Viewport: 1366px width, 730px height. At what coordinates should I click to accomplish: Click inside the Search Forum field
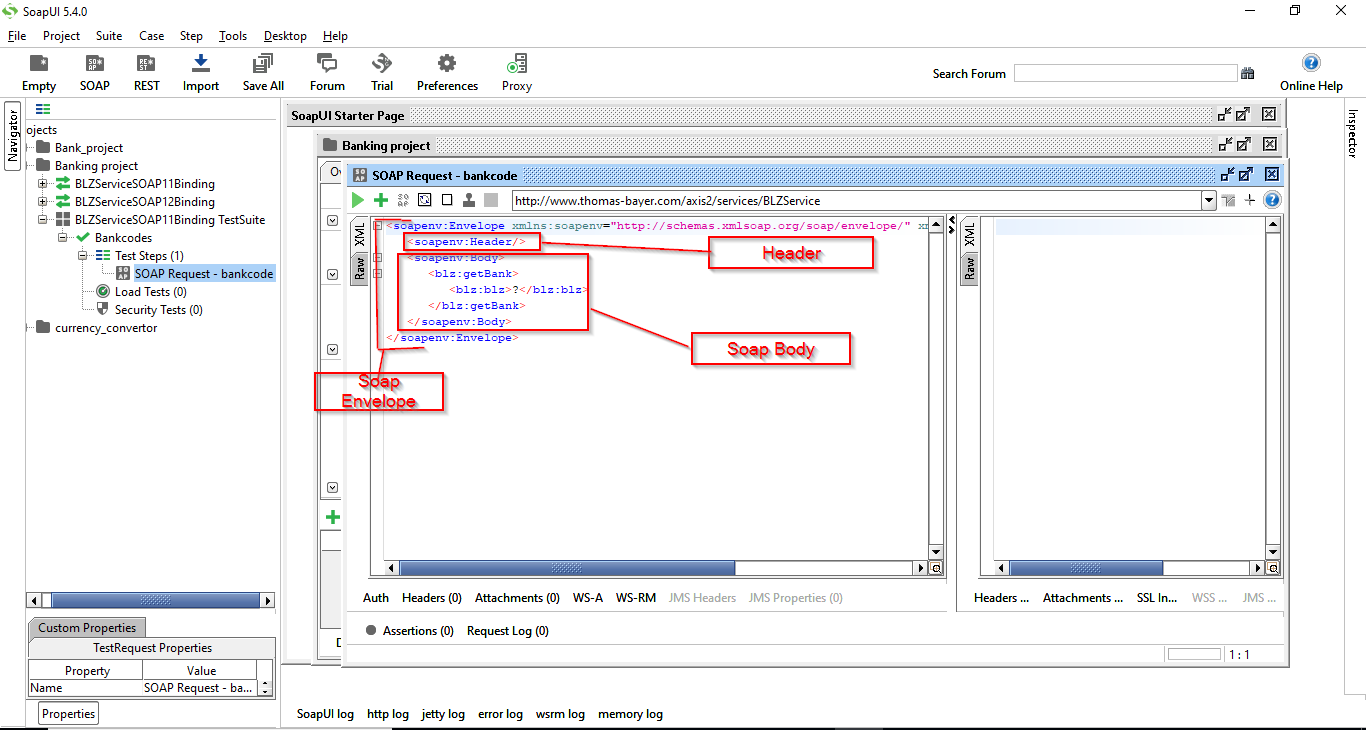[x=1125, y=72]
